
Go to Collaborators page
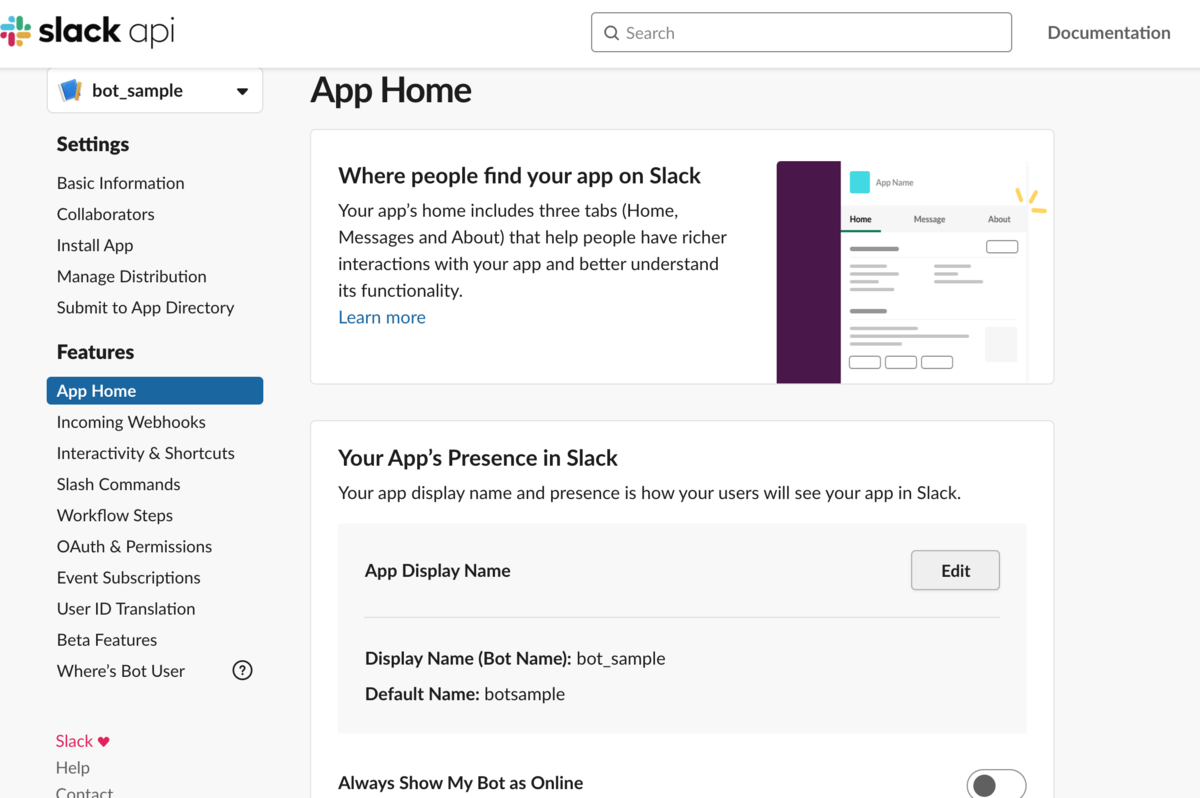coord(105,214)
